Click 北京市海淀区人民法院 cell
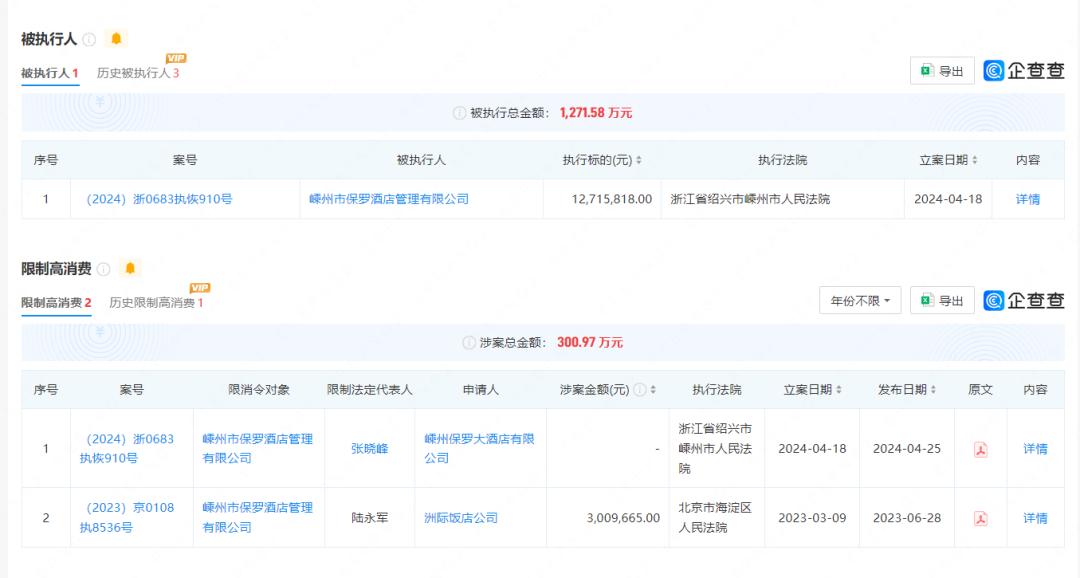The width and height of the screenshot is (1080, 578). 715,517
